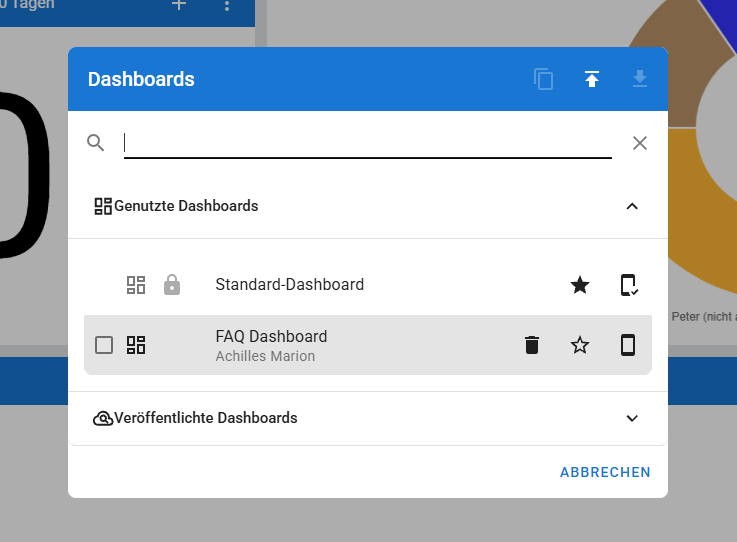Click the search magnifier icon

95,142
